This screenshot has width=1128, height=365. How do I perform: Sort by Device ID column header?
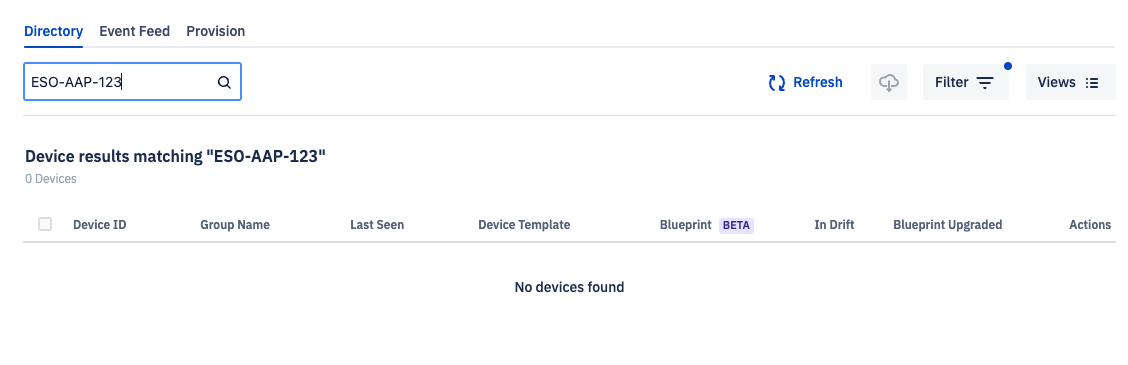click(100, 225)
